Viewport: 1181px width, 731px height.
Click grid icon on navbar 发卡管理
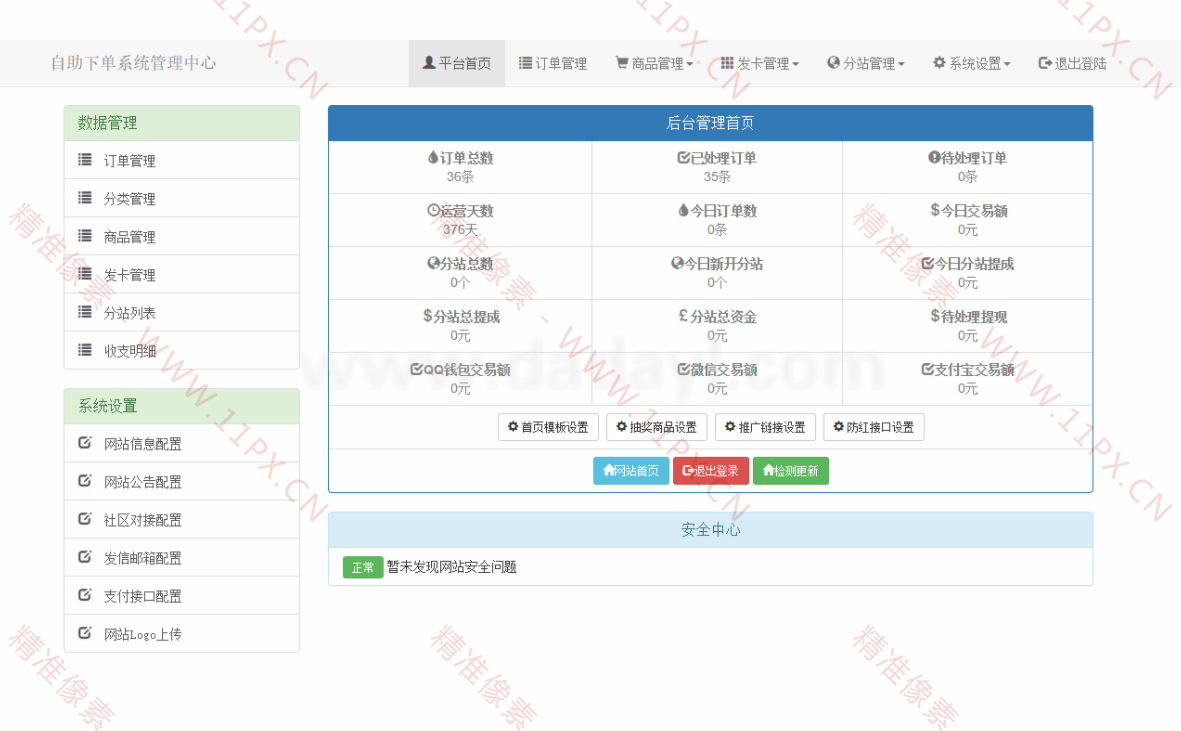[727, 62]
